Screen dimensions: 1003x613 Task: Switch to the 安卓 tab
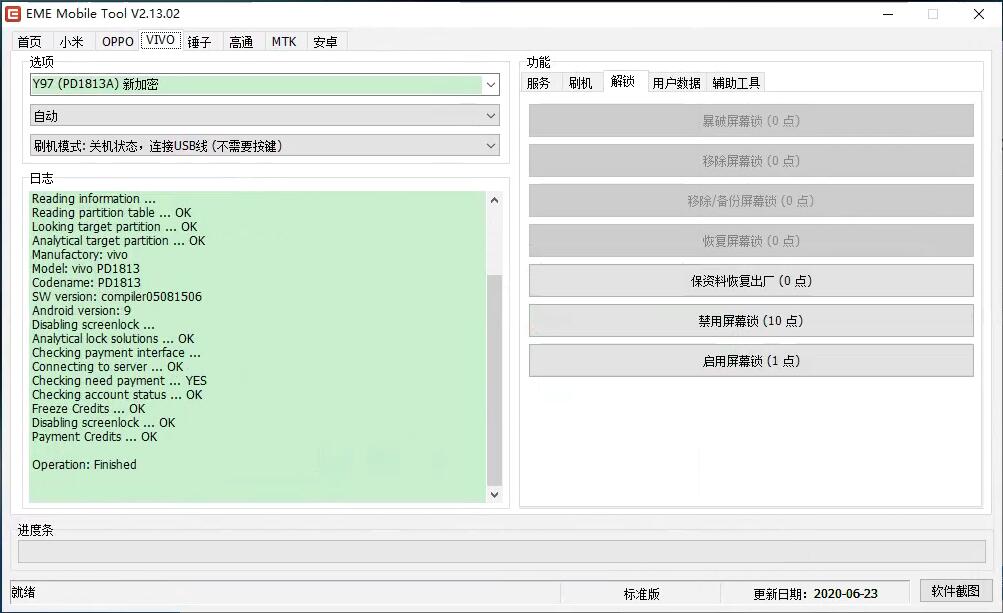point(326,42)
